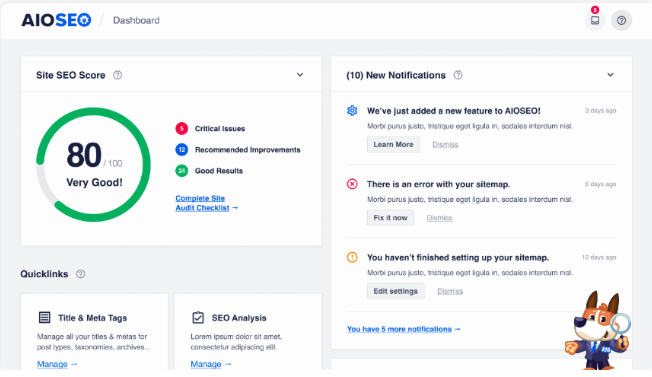The width and height of the screenshot is (652, 377).
Task: Click the Learn More button
Action: (x=393, y=144)
